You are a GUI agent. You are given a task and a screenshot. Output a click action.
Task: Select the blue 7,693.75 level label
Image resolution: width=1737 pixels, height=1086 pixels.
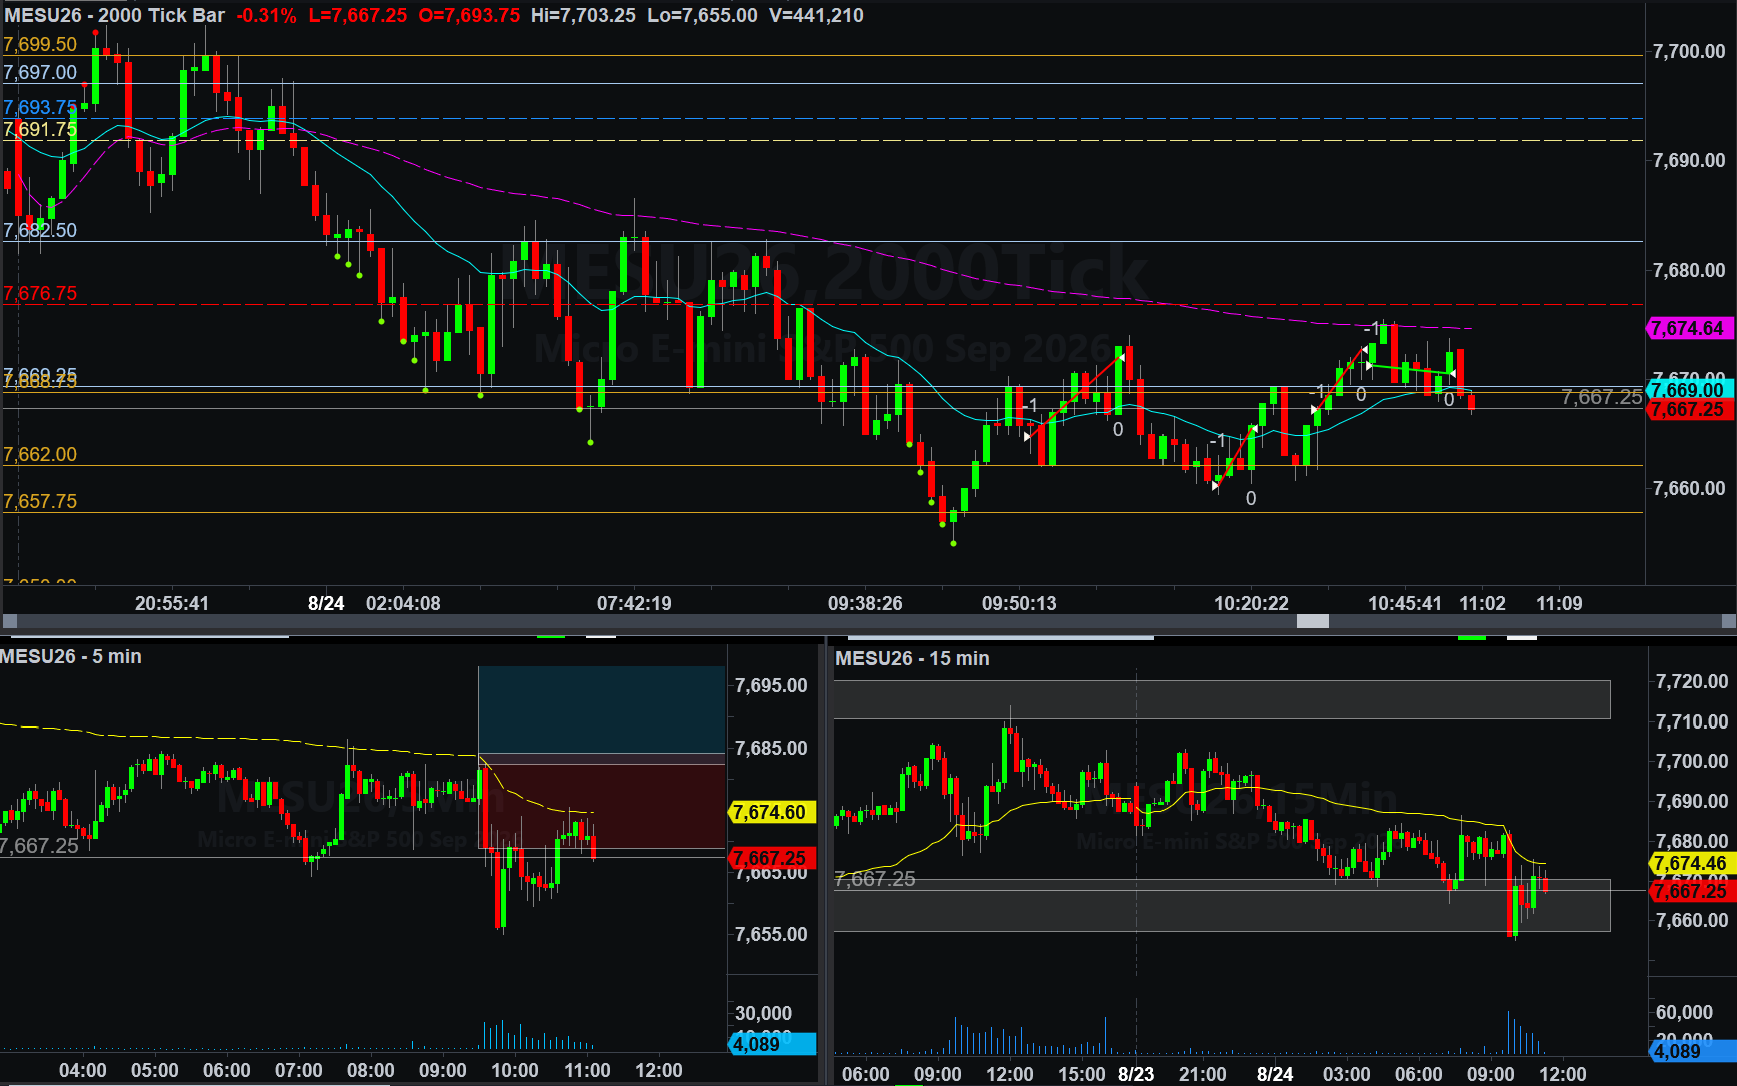(40, 107)
